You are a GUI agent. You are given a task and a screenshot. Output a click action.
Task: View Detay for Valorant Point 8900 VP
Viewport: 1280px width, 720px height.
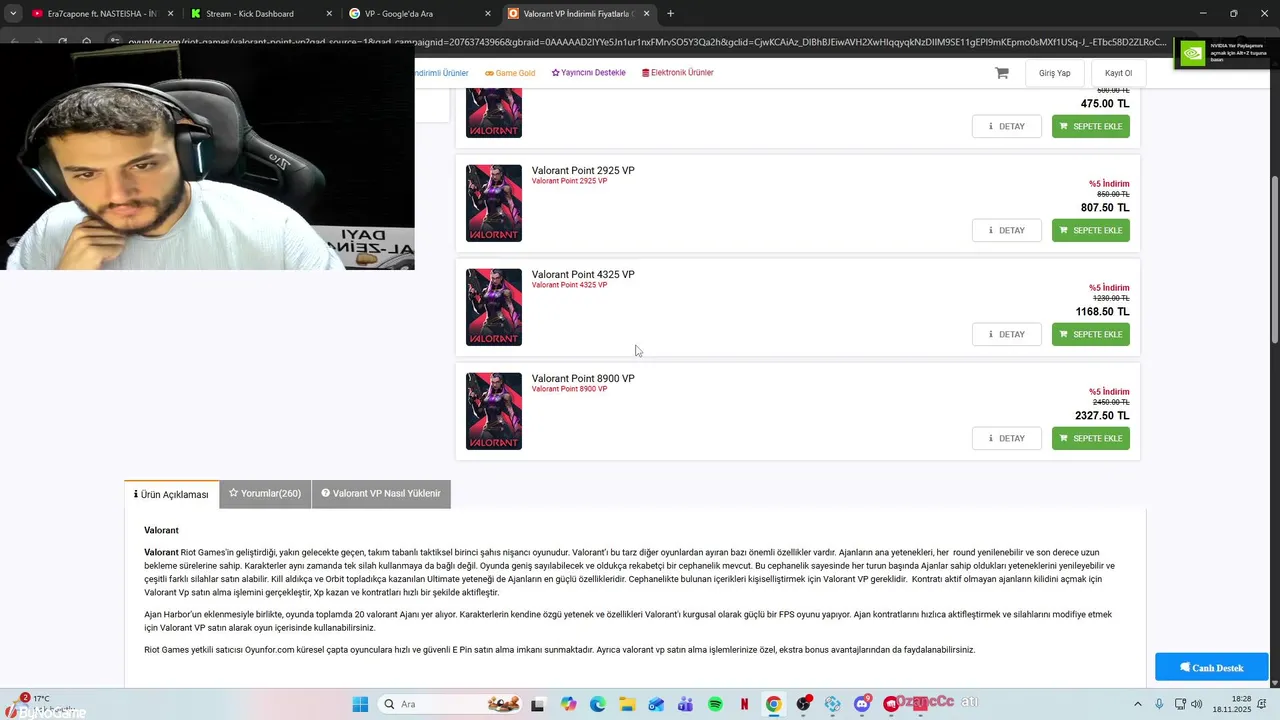pos(1007,438)
